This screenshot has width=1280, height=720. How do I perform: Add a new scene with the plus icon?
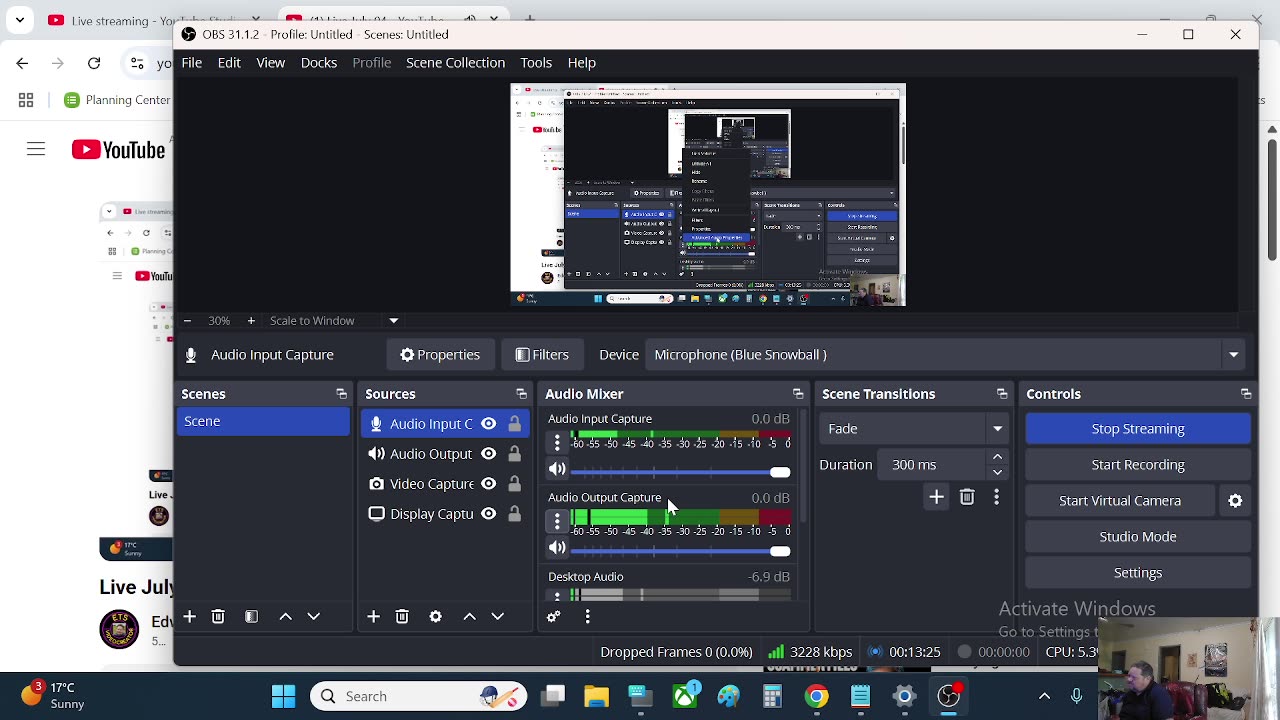tap(189, 617)
